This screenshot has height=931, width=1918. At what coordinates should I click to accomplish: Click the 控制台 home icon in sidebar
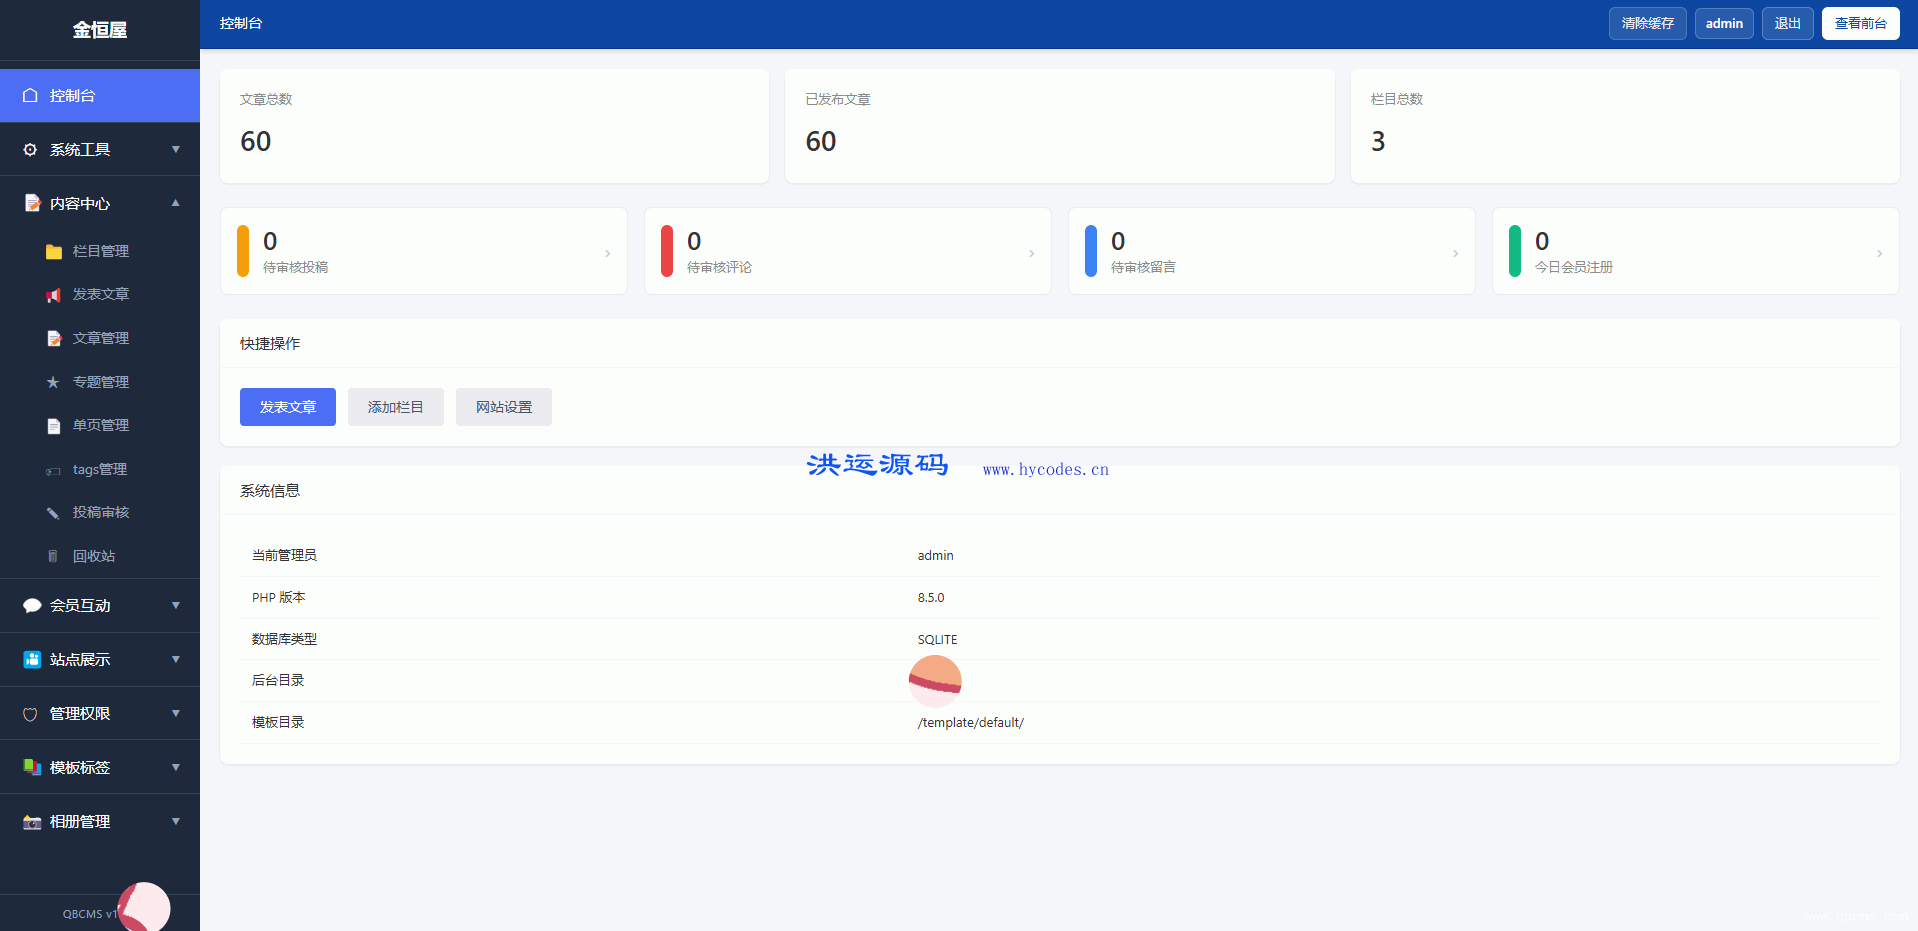(x=30, y=96)
